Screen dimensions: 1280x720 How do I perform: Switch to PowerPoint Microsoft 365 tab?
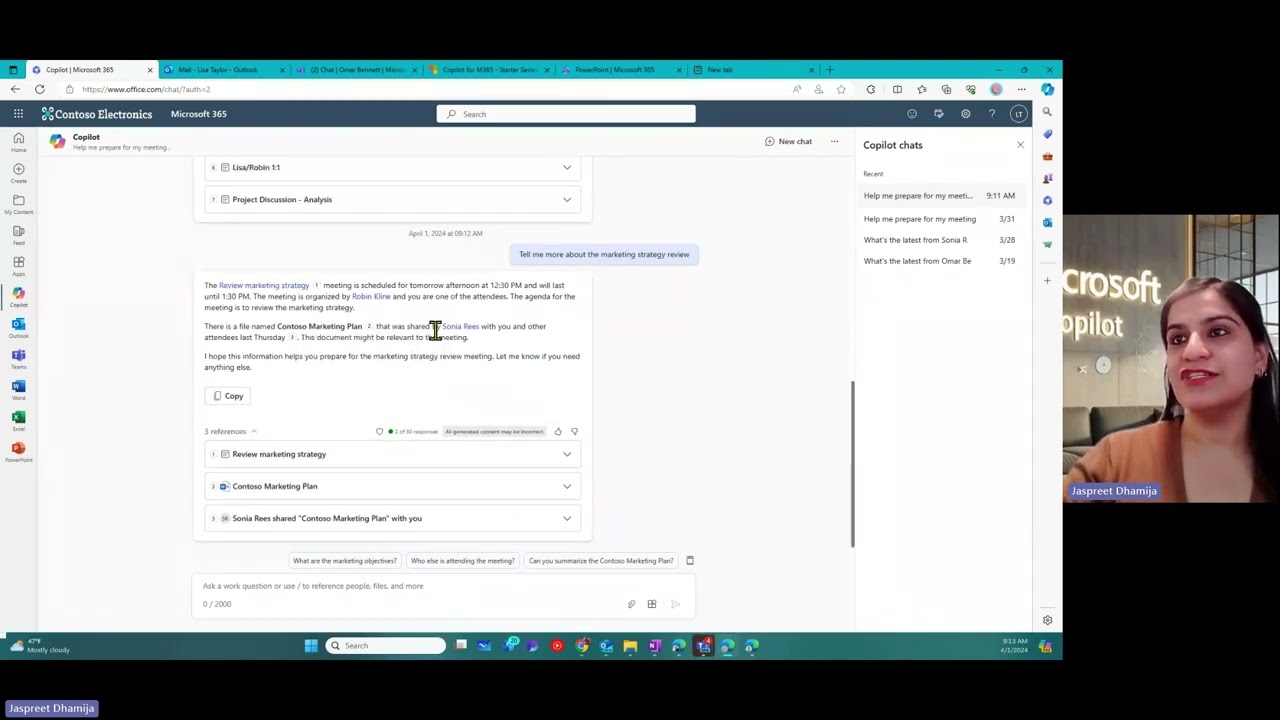click(620, 70)
